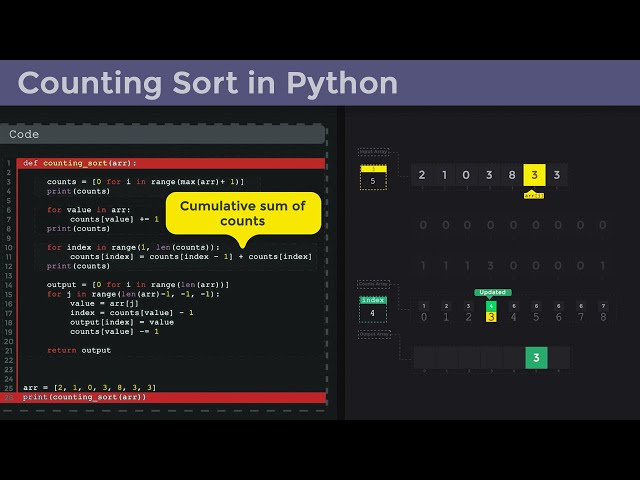Click the count "7" above index 8
The image size is (640, 480).
point(603,306)
